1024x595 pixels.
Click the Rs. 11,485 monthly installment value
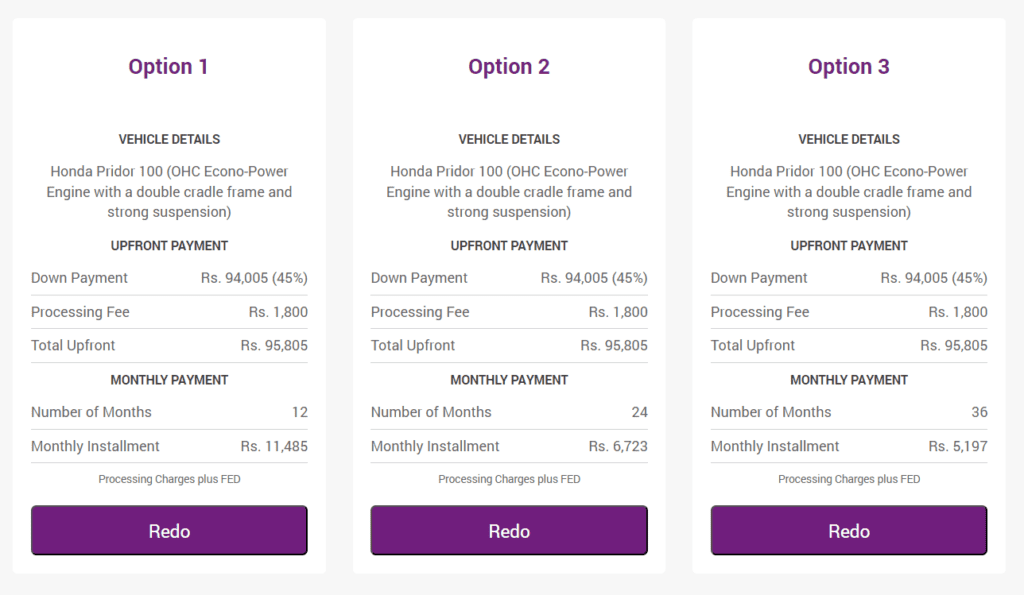(274, 446)
